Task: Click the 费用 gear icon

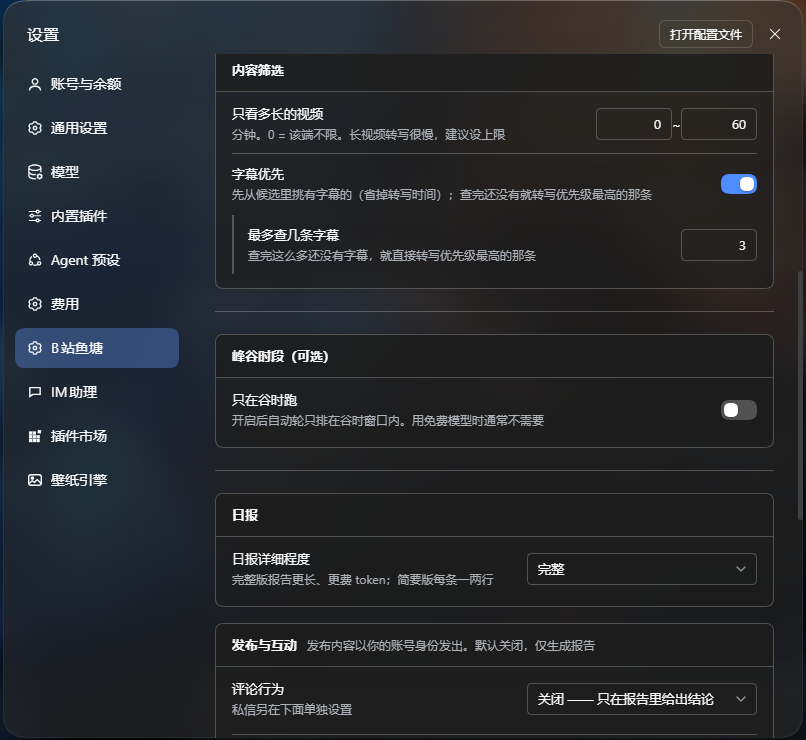Action: (x=34, y=304)
